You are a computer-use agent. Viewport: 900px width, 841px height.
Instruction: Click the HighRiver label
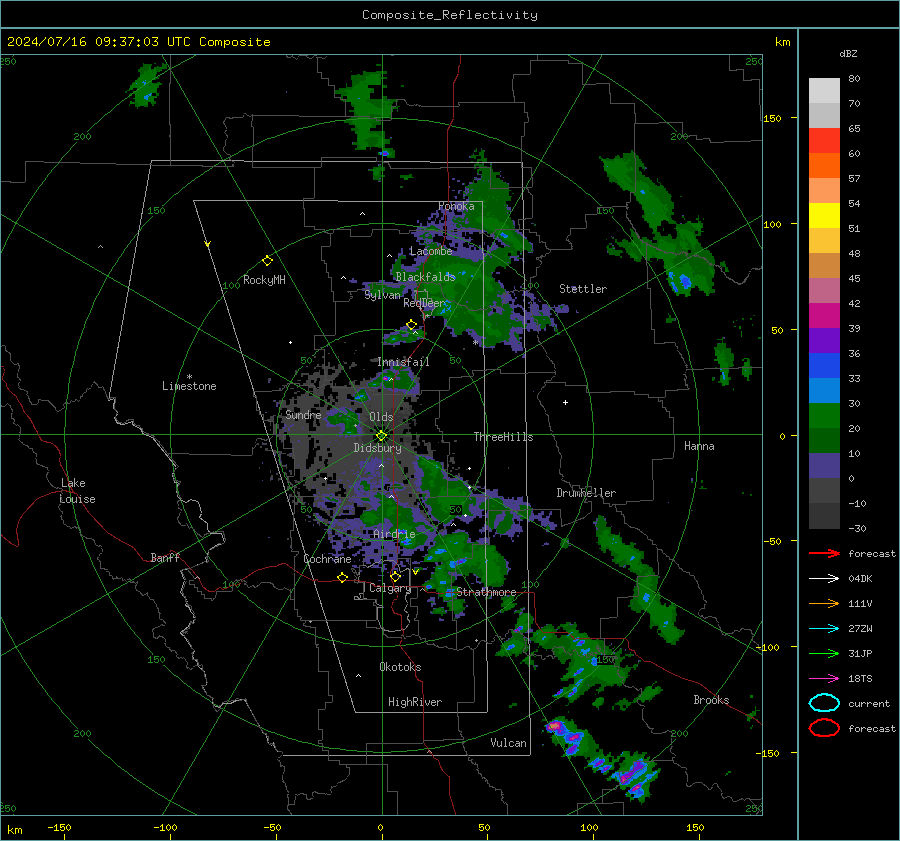415,702
